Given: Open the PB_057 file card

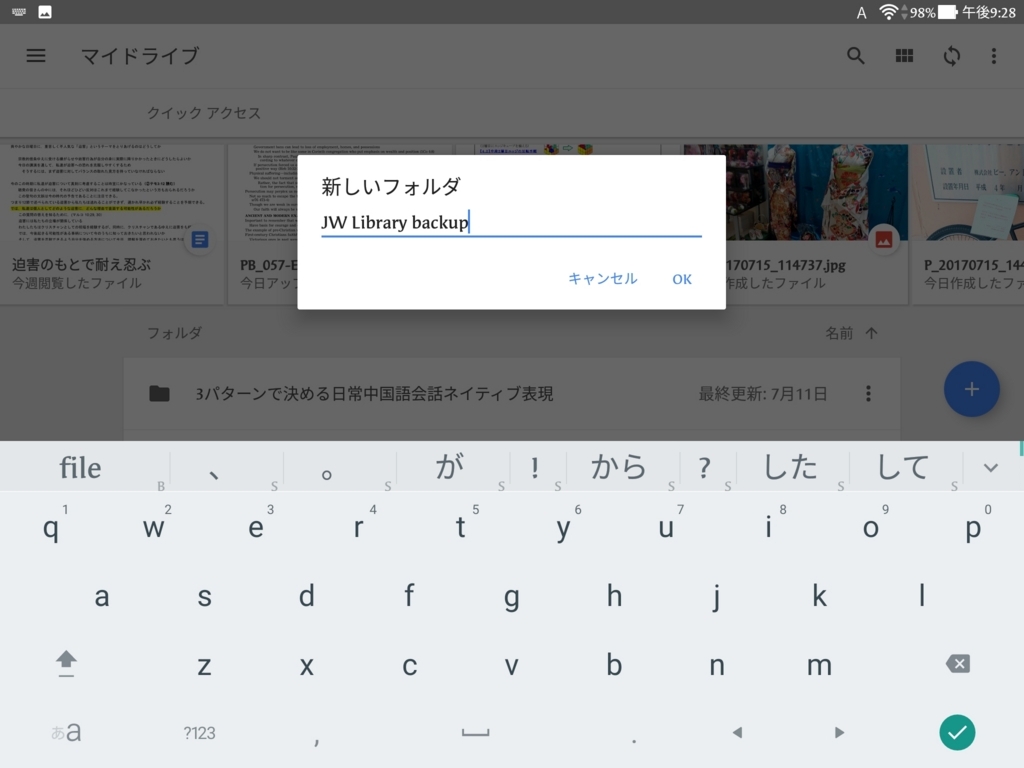Looking at the screenshot, I should (x=263, y=223).
